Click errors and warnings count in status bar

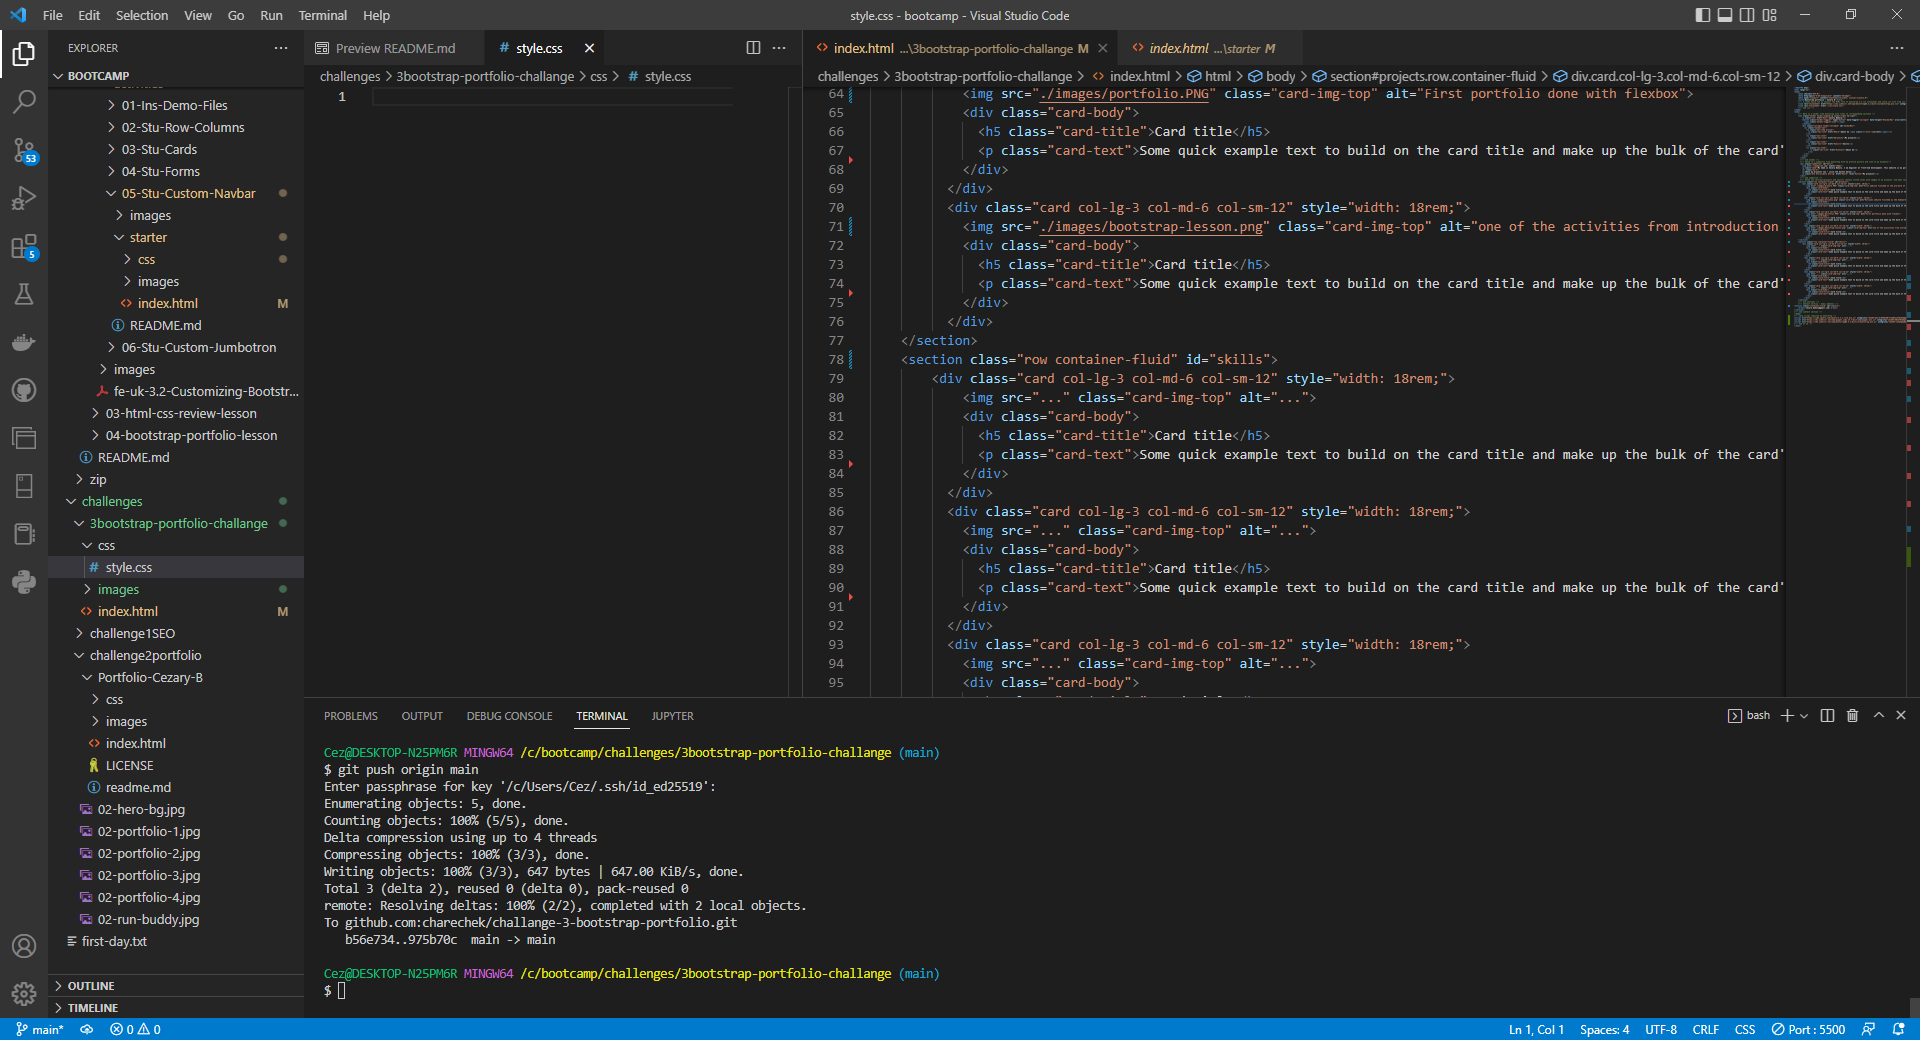(x=135, y=1029)
